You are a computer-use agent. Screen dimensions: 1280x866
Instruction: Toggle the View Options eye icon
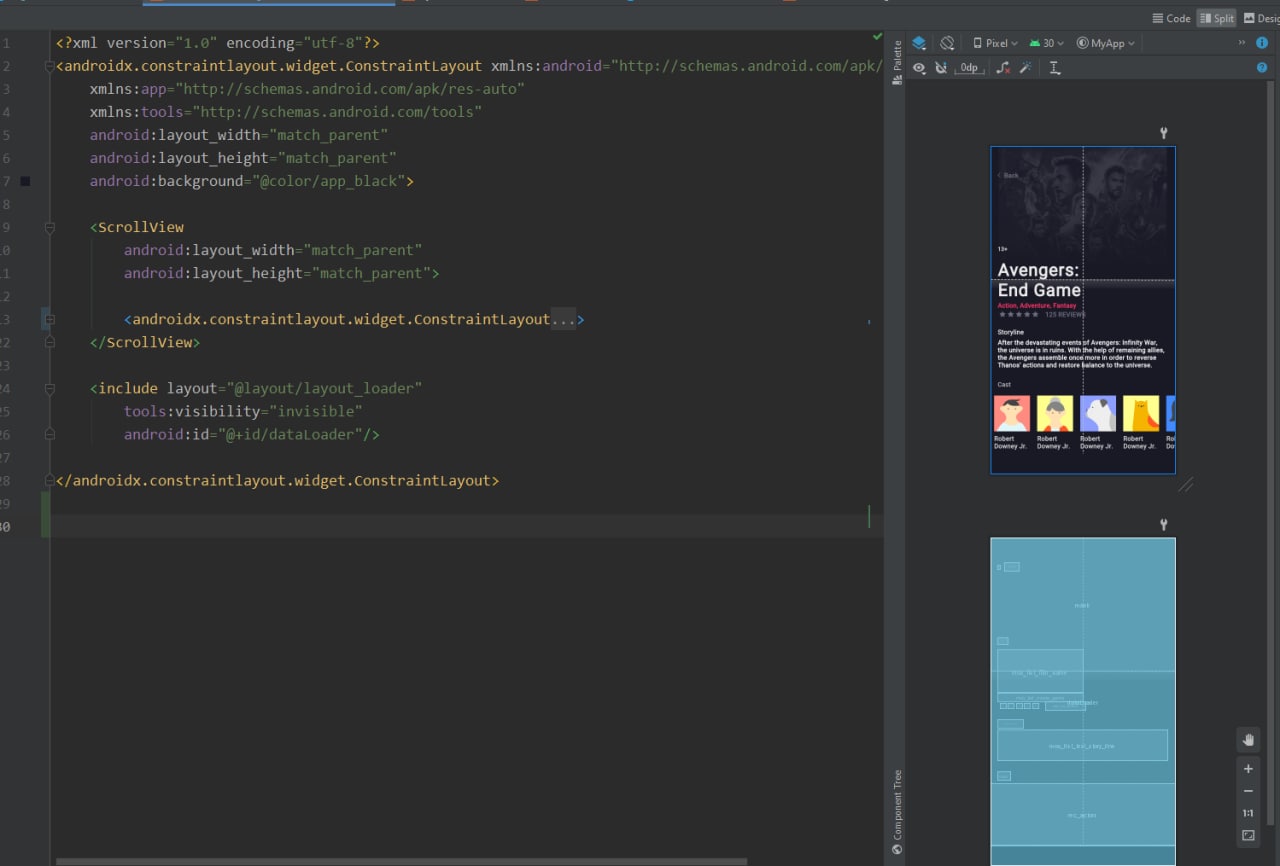click(x=919, y=68)
